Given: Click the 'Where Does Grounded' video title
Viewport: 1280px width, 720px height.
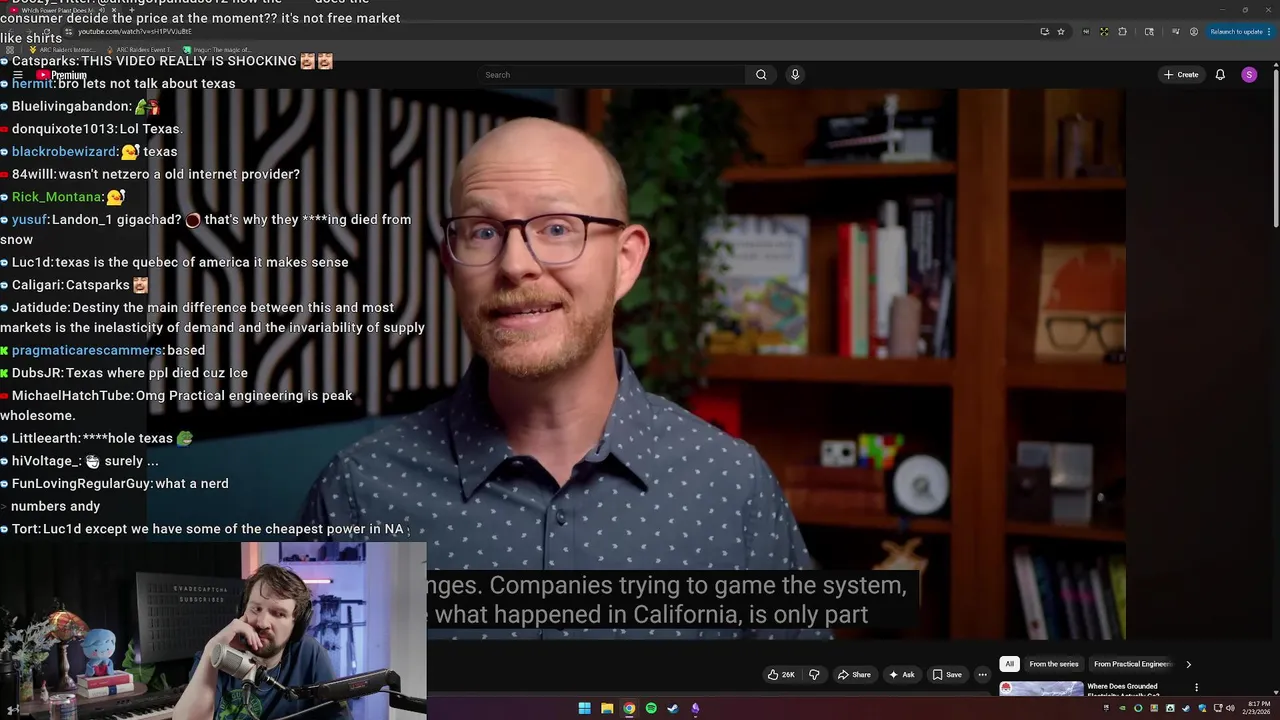Looking at the screenshot, I should (1122, 690).
